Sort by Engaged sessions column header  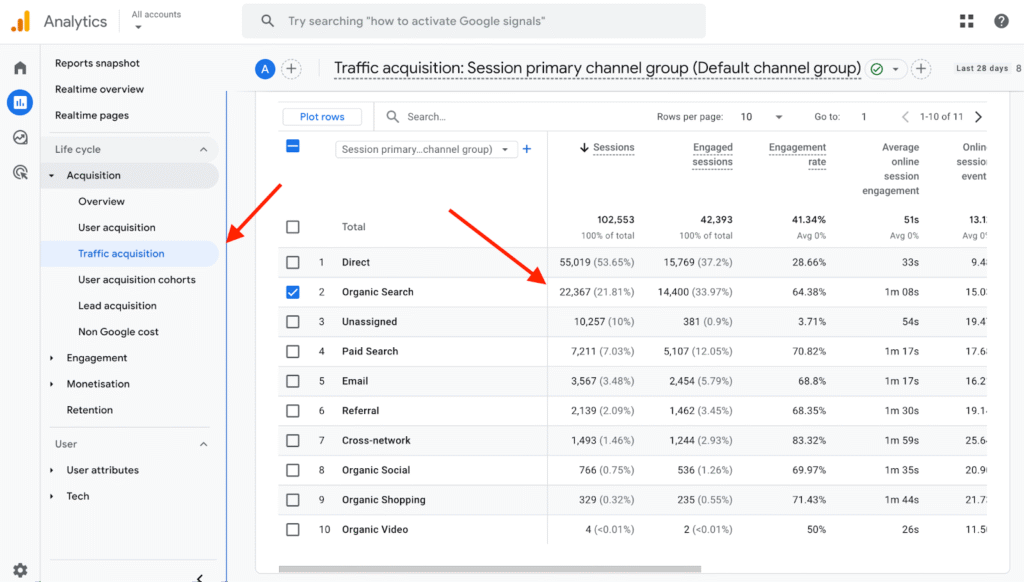click(x=712, y=155)
